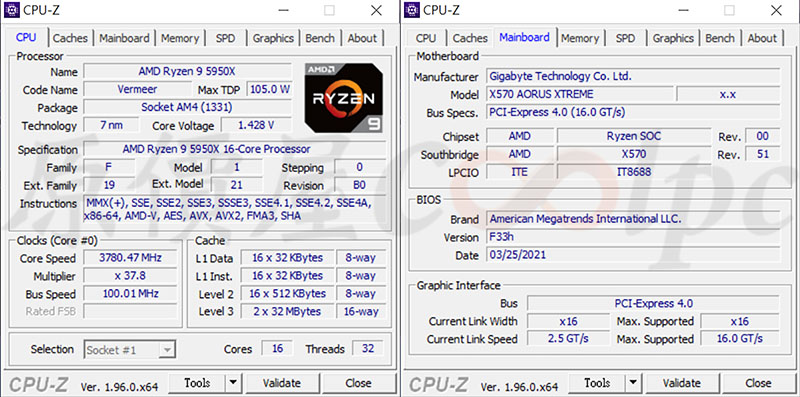Open the Bench tab in right window
Screen dimensions: 800x397
point(720,38)
